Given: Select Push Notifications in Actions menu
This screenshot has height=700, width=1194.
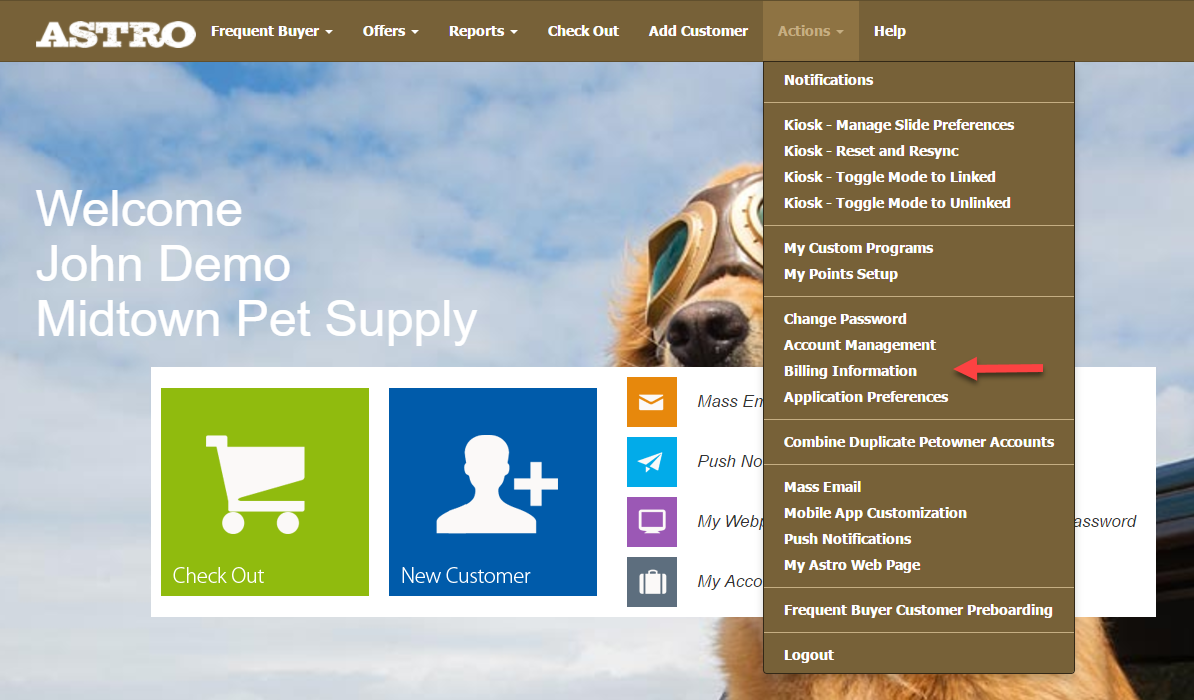Looking at the screenshot, I should [848, 539].
